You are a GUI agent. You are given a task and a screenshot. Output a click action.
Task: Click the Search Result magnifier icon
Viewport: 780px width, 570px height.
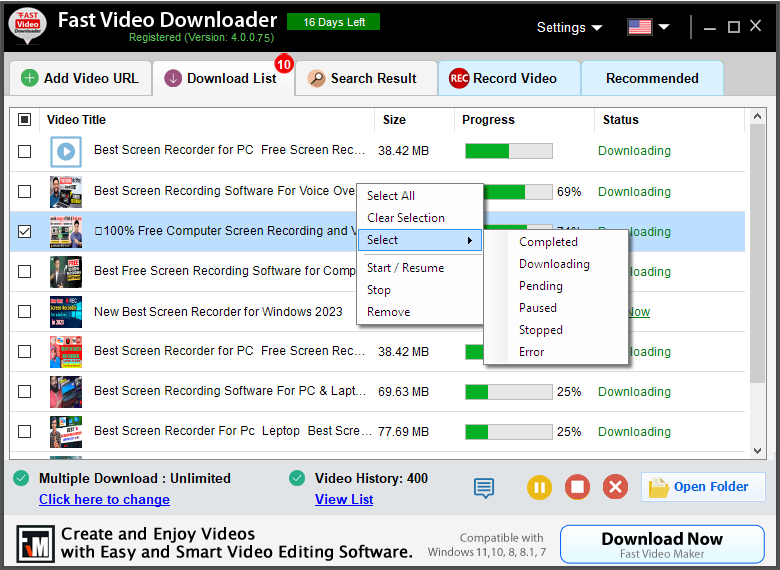pos(316,78)
